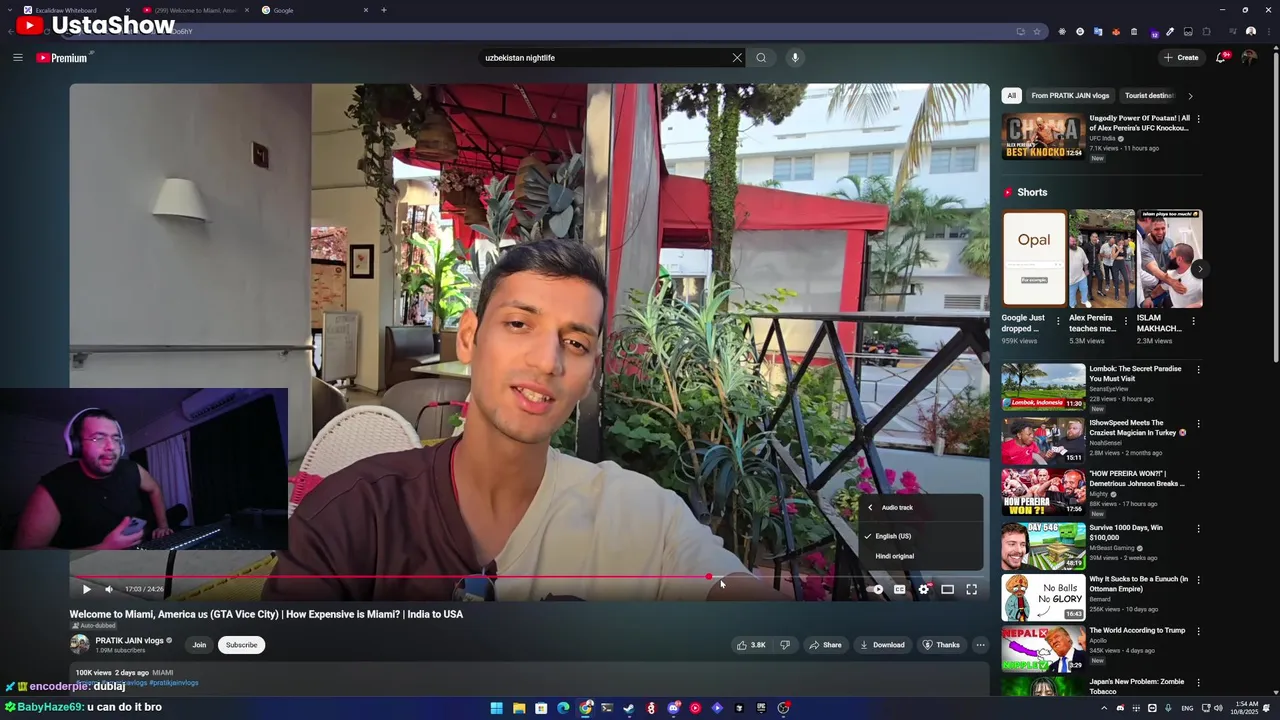Go back from Audio track menu
The width and height of the screenshot is (1280, 720).
coord(870,507)
